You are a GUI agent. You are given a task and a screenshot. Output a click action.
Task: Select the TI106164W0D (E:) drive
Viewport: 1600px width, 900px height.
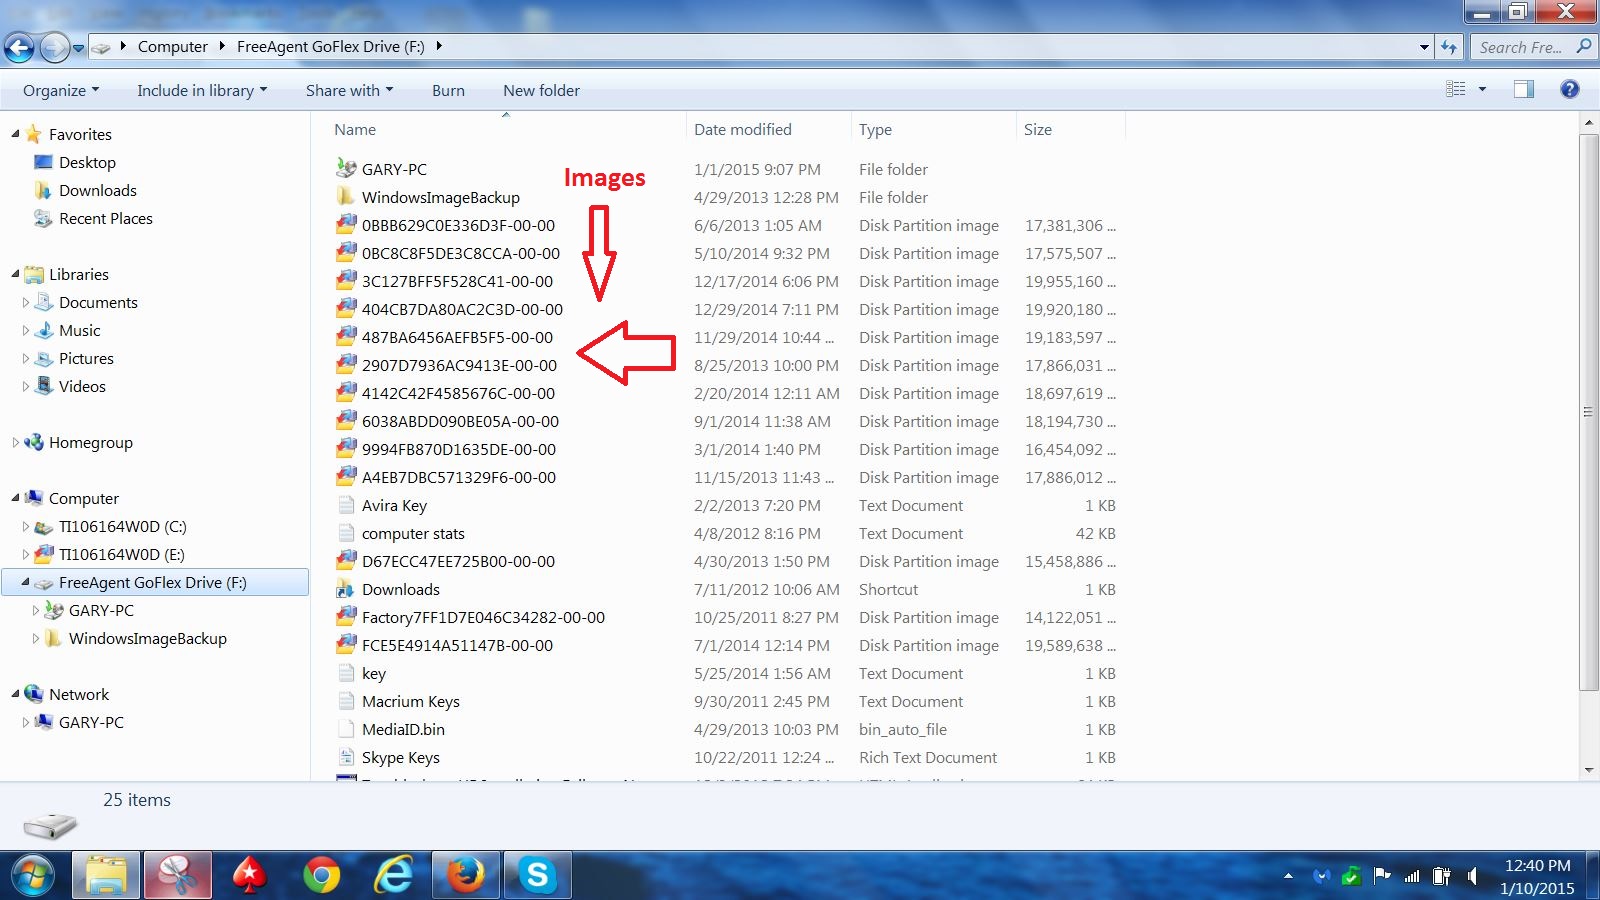tap(121, 554)
